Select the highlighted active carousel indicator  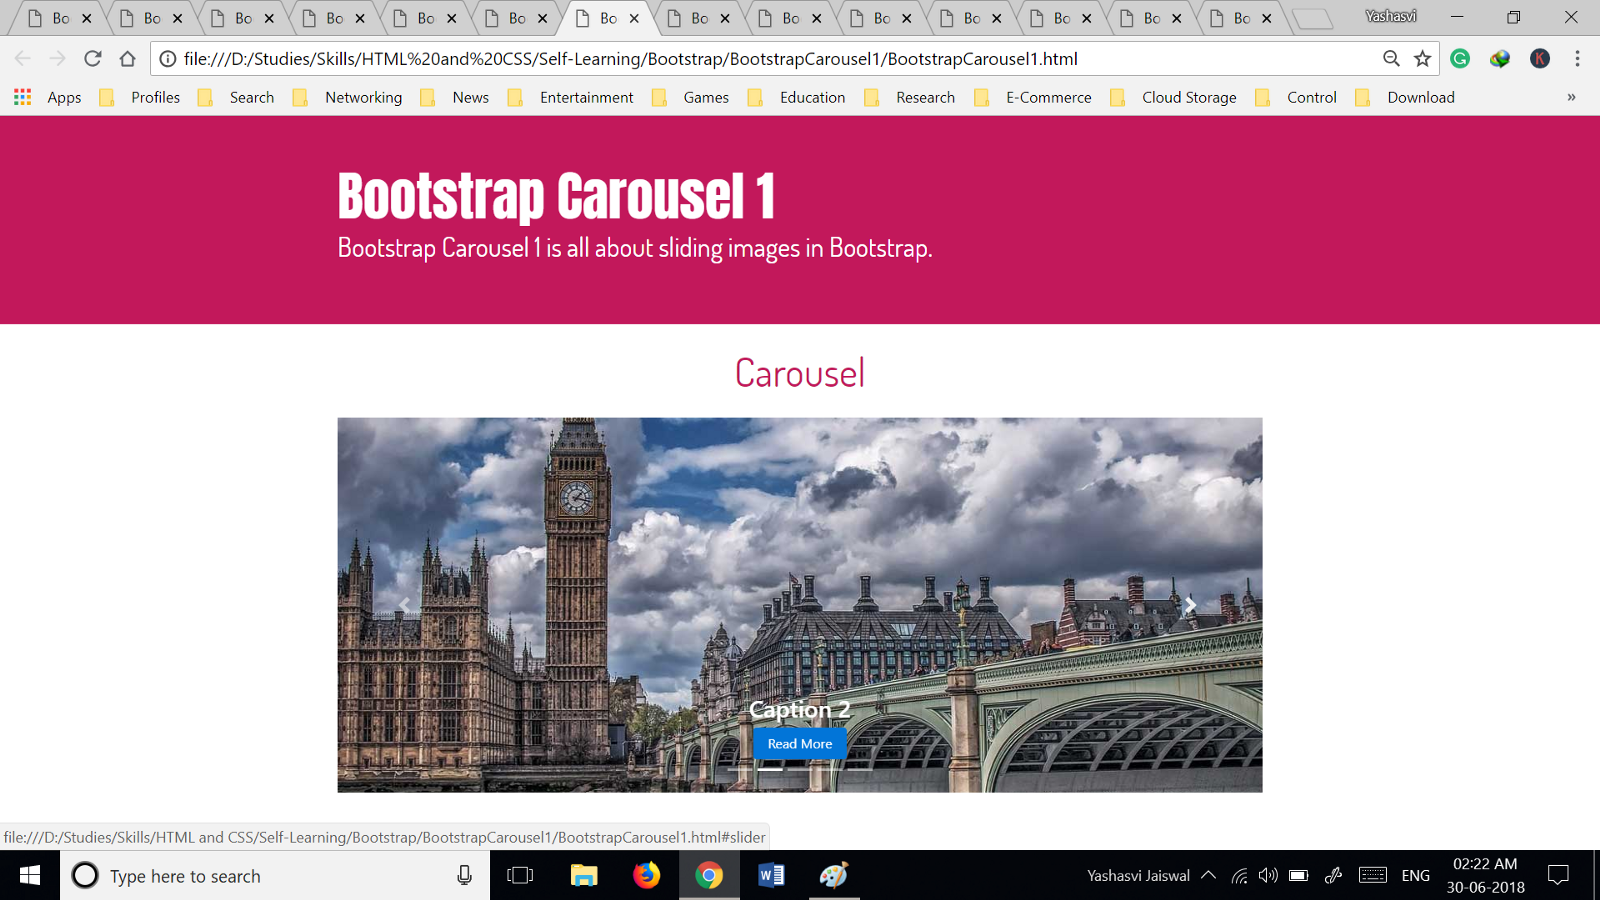click(x=770, y=769)
